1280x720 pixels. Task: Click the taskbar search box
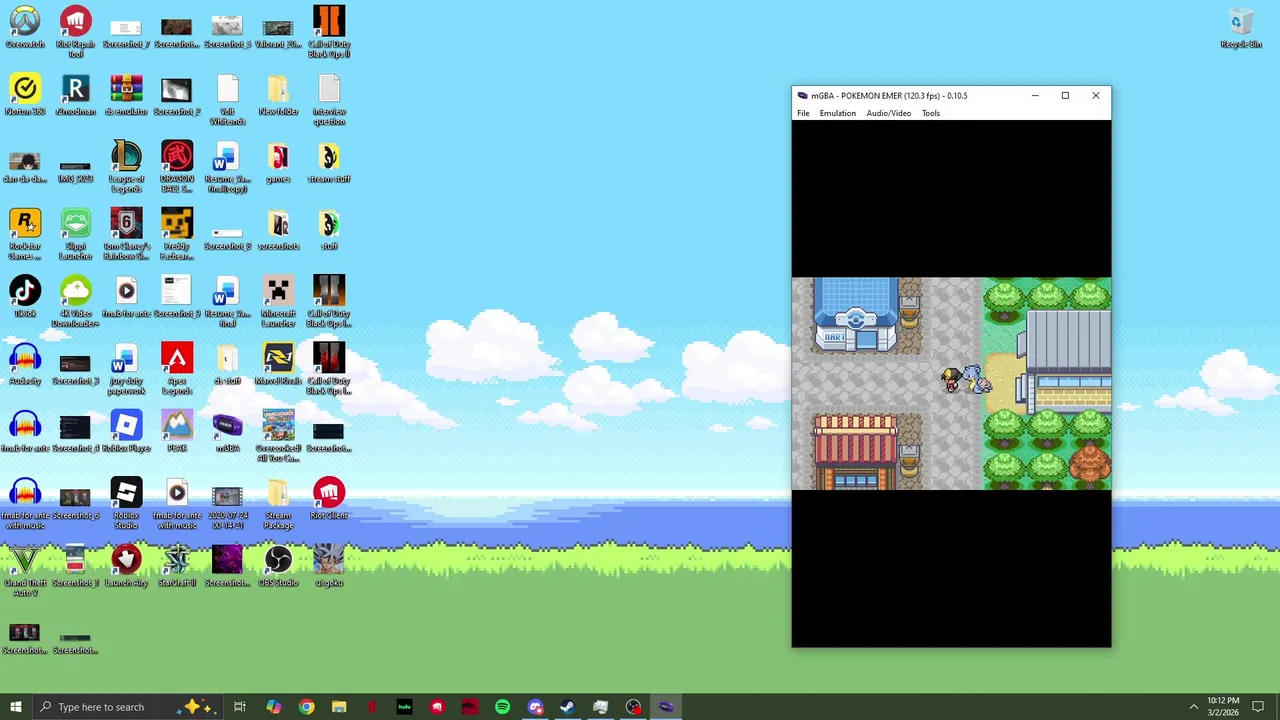[x=126, y=707]
